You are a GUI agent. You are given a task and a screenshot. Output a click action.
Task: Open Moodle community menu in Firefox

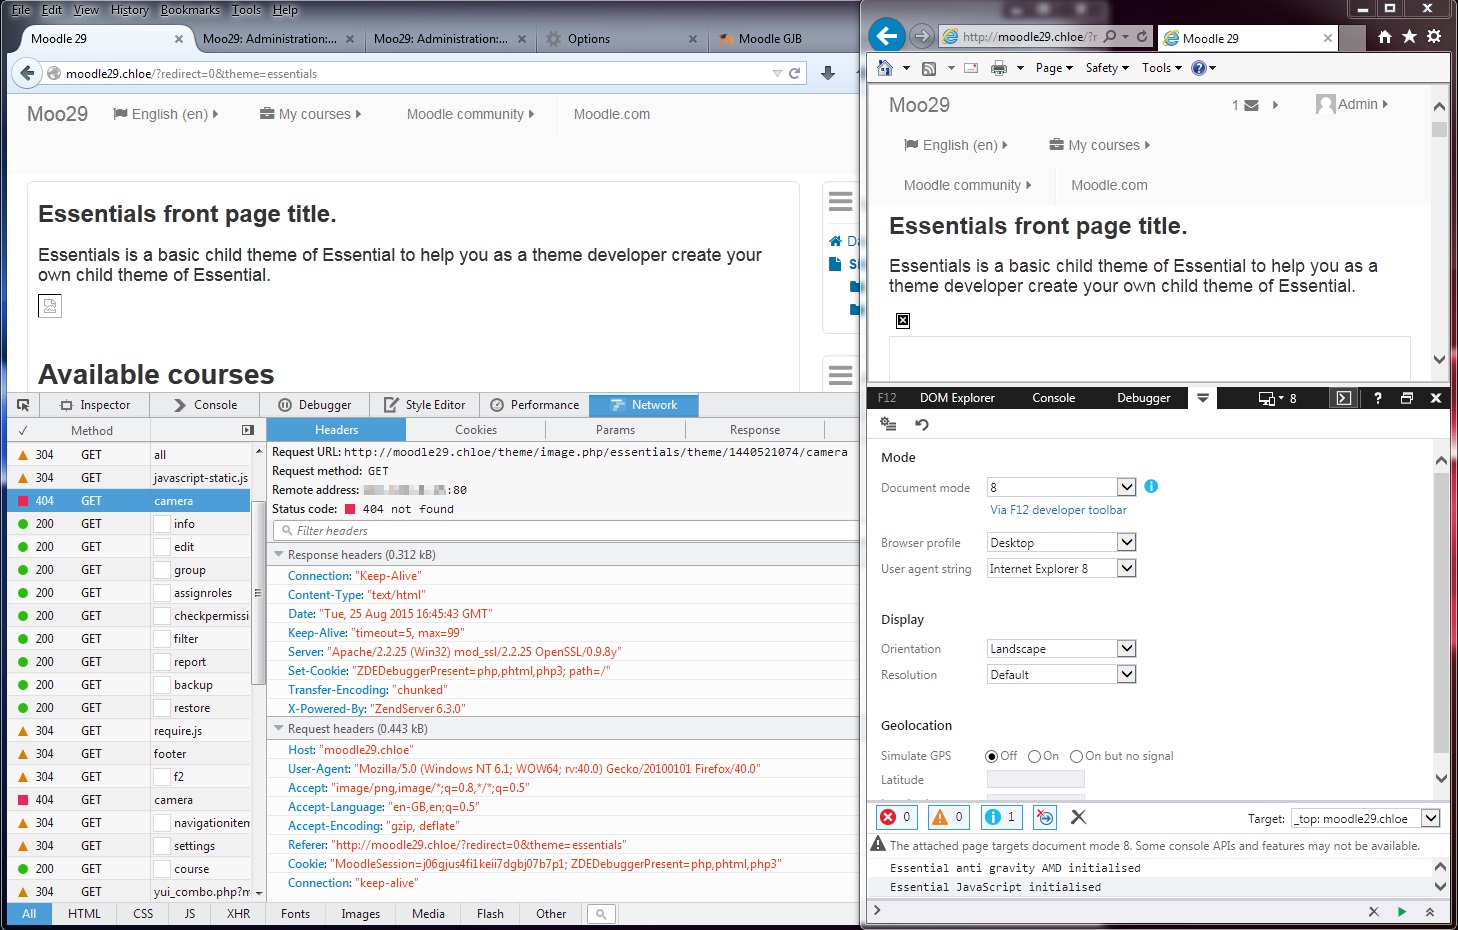pos(470,114)
